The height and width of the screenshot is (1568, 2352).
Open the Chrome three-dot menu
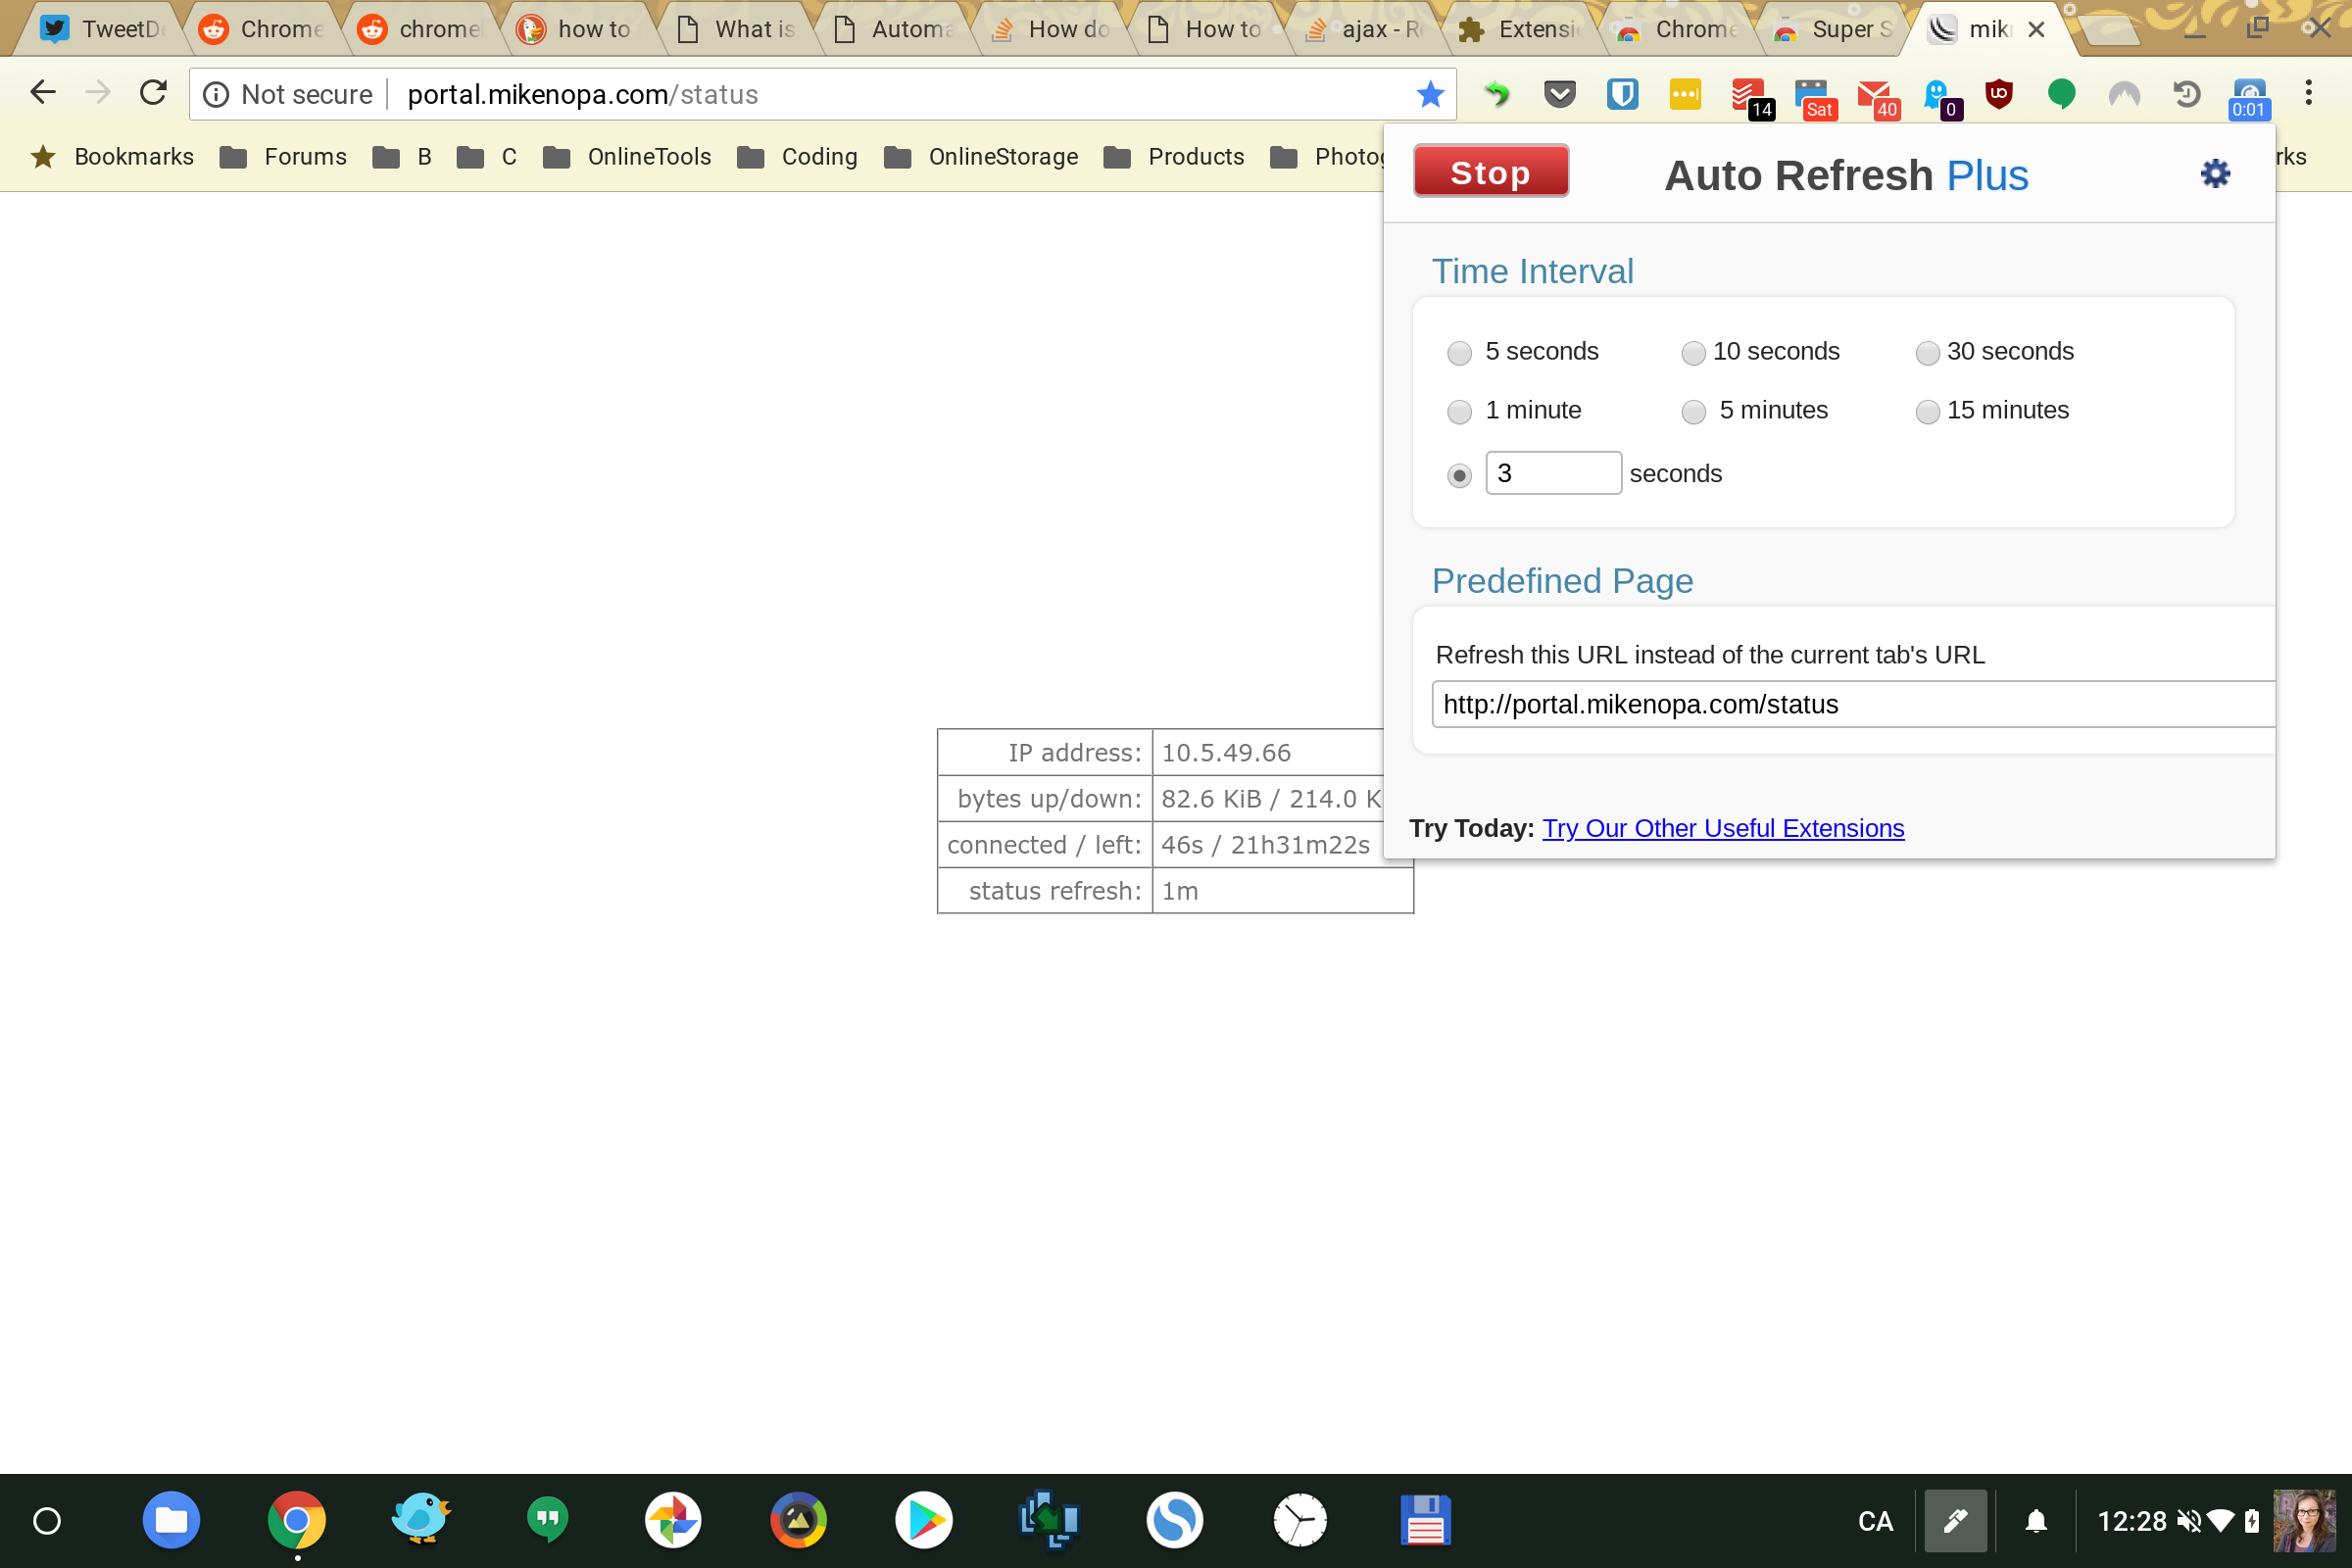[2308, 94]
